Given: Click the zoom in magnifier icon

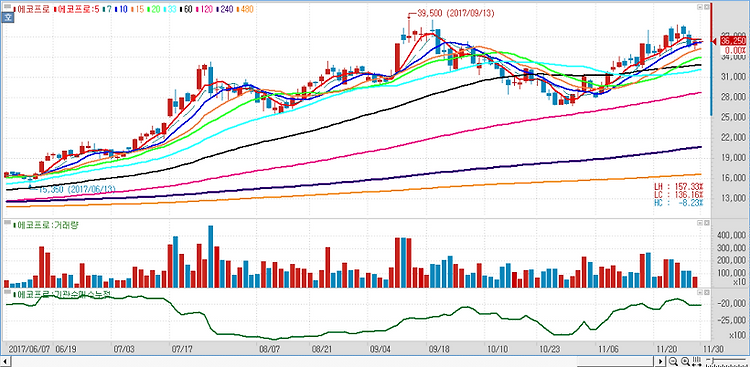Looking at the screenshot, I should pyautogui.click(x=684, y=362).
